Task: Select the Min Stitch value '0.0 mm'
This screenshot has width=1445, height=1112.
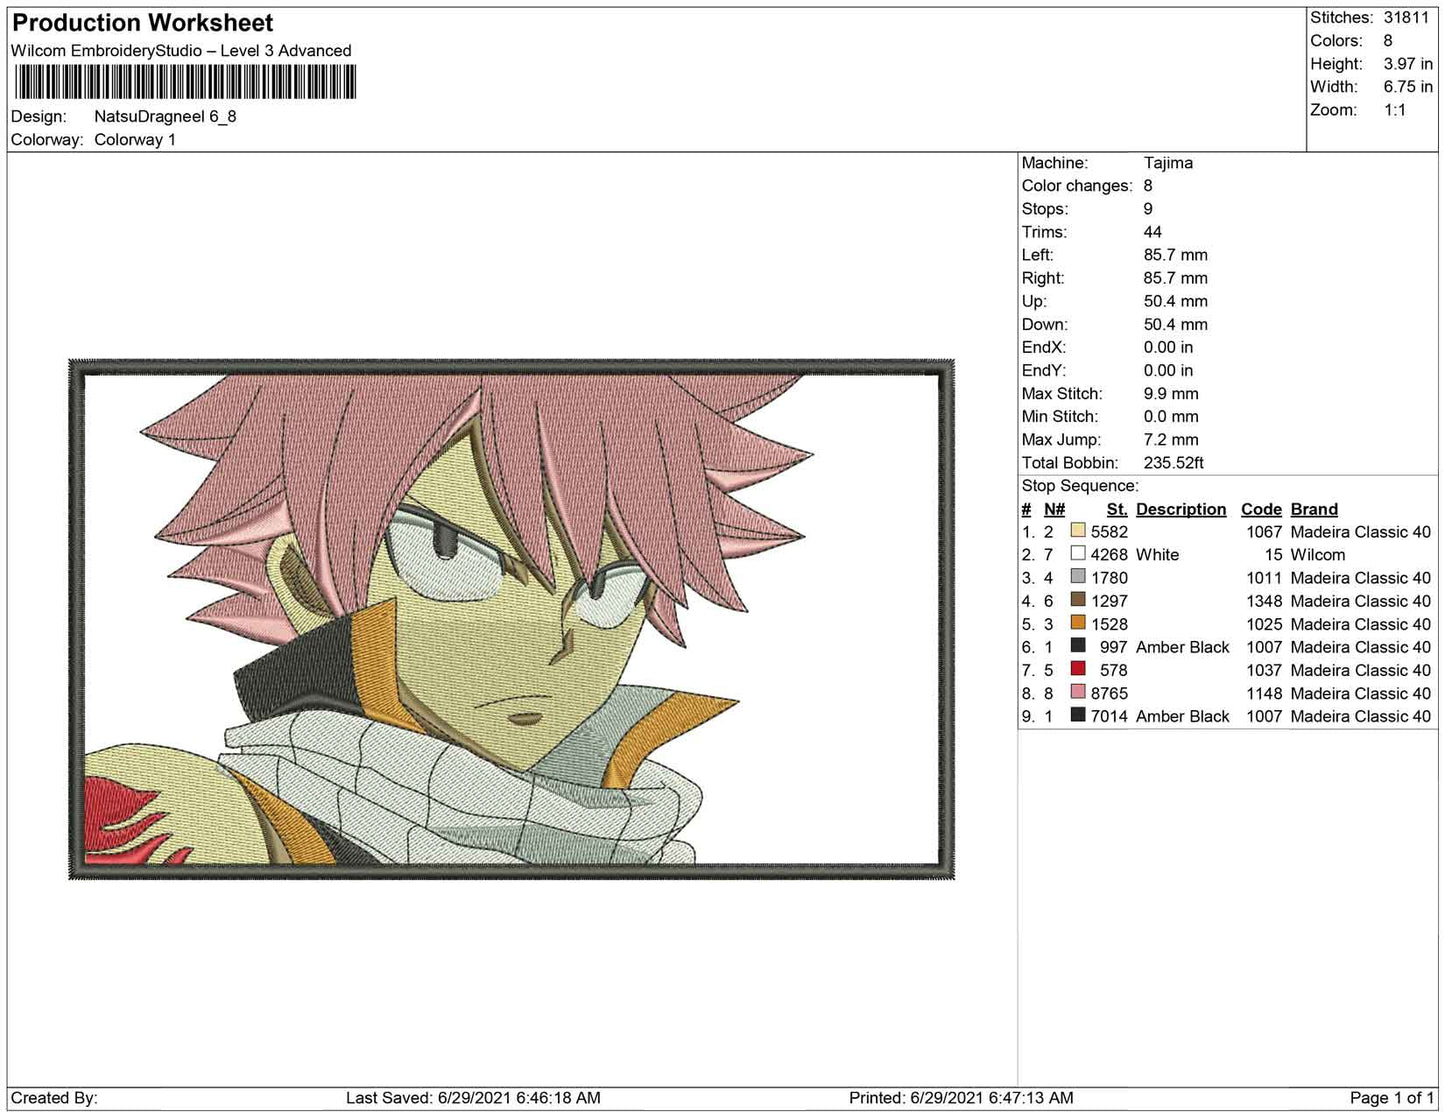Action: [x=1171, y=416]
